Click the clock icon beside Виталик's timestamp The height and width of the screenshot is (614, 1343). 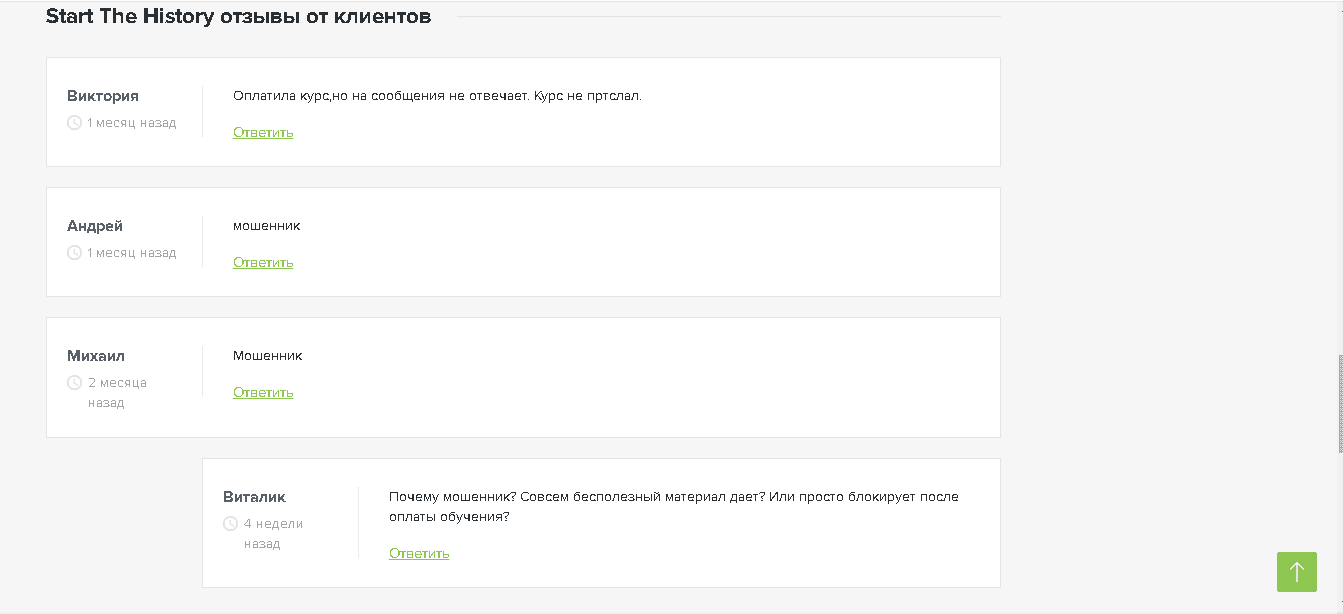228,522
